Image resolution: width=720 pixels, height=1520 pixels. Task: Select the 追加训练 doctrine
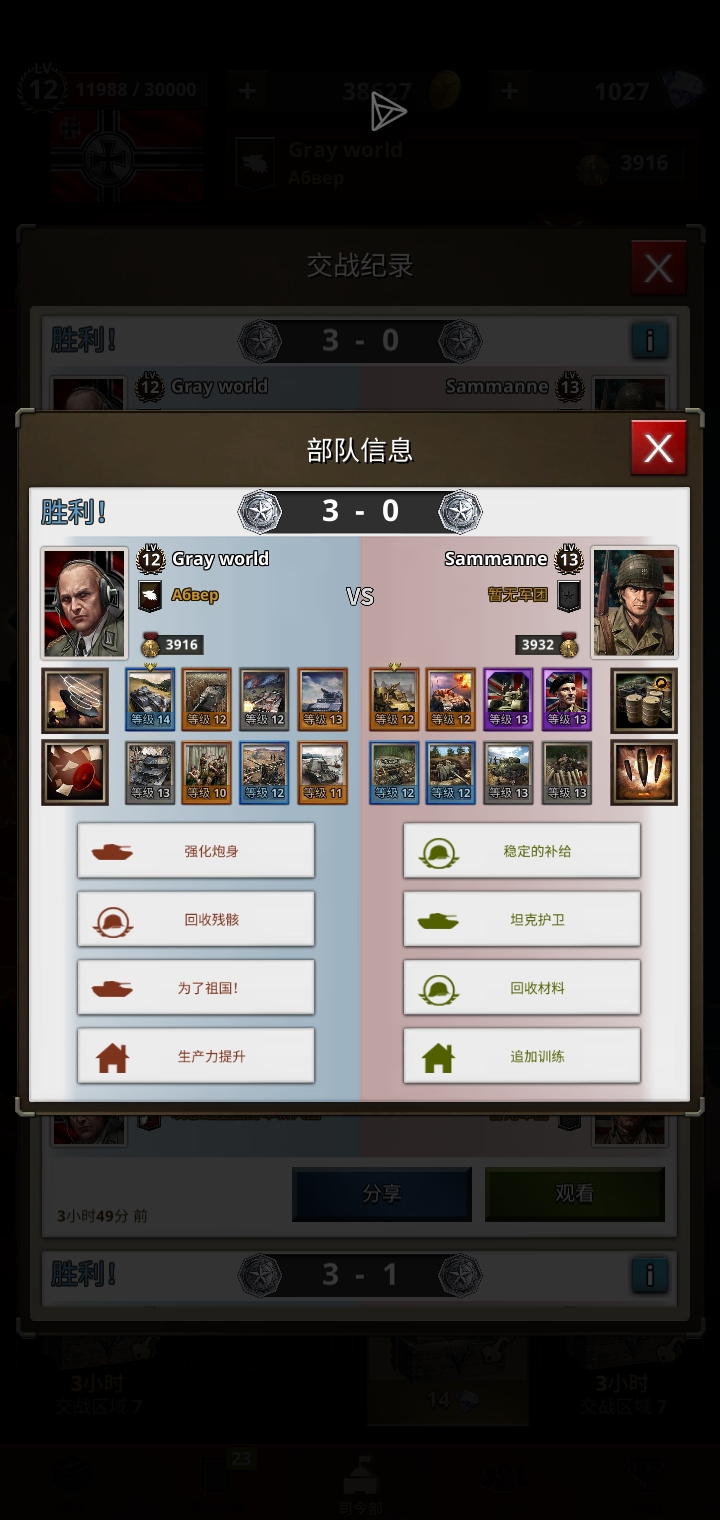pos(522,1055)
